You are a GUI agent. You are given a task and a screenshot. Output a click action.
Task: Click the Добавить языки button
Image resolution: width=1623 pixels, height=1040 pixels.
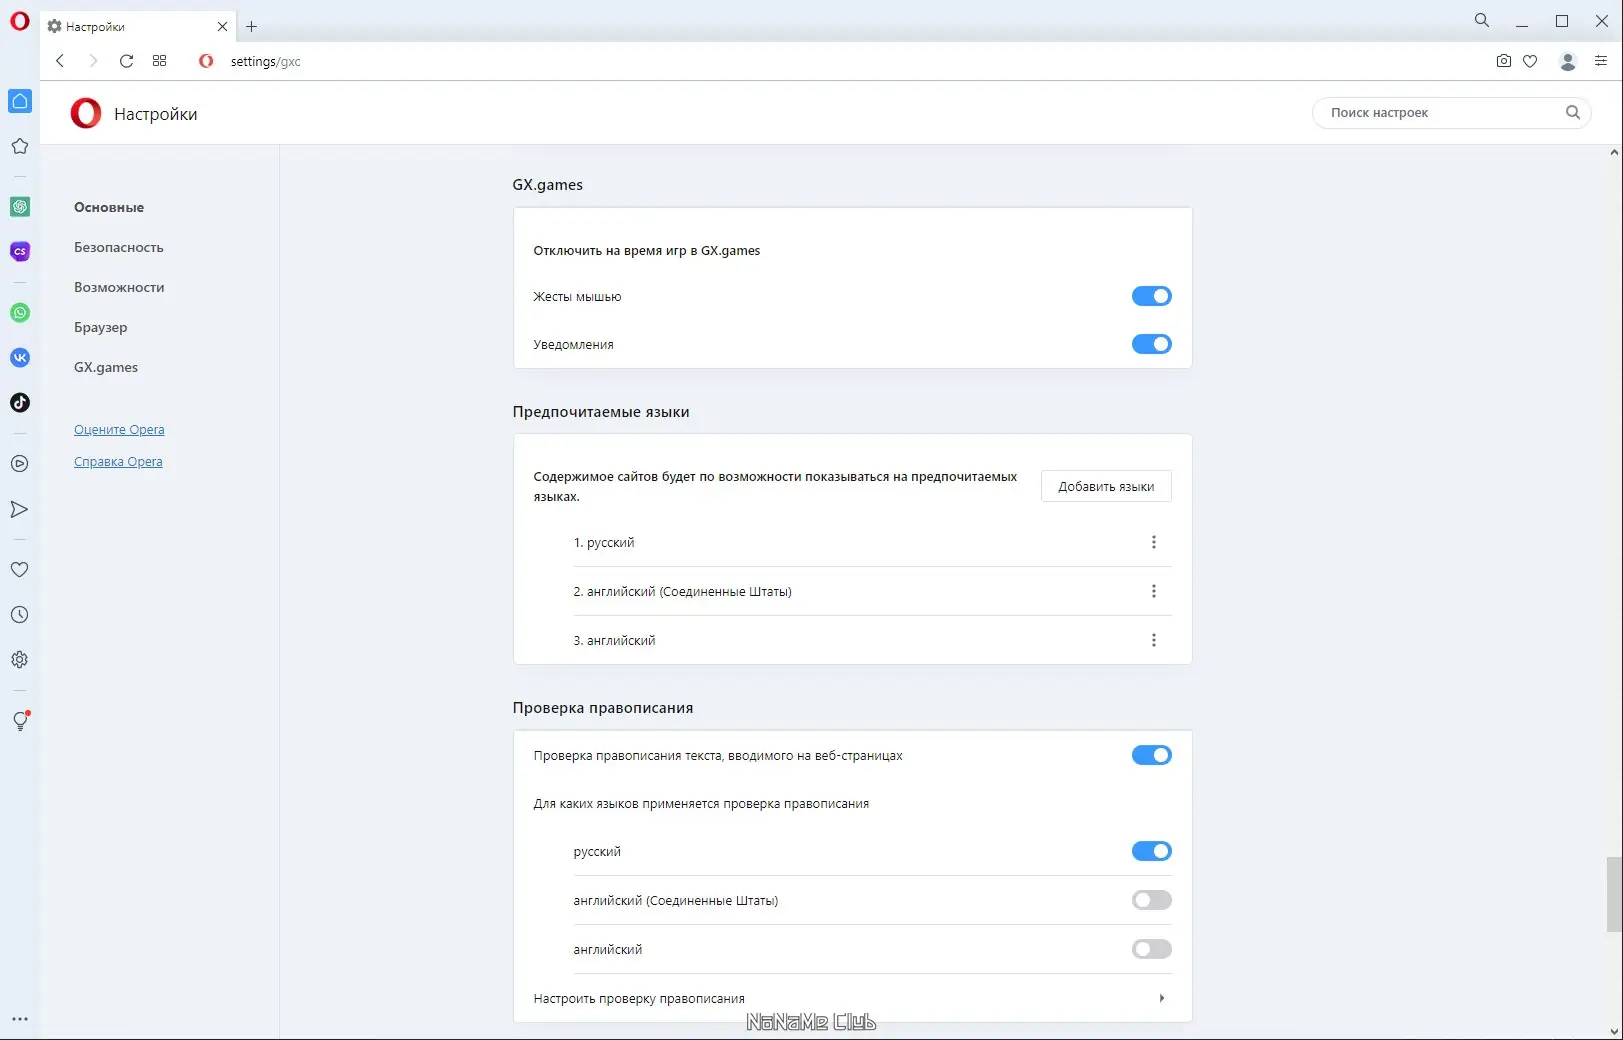point(1106,486)
